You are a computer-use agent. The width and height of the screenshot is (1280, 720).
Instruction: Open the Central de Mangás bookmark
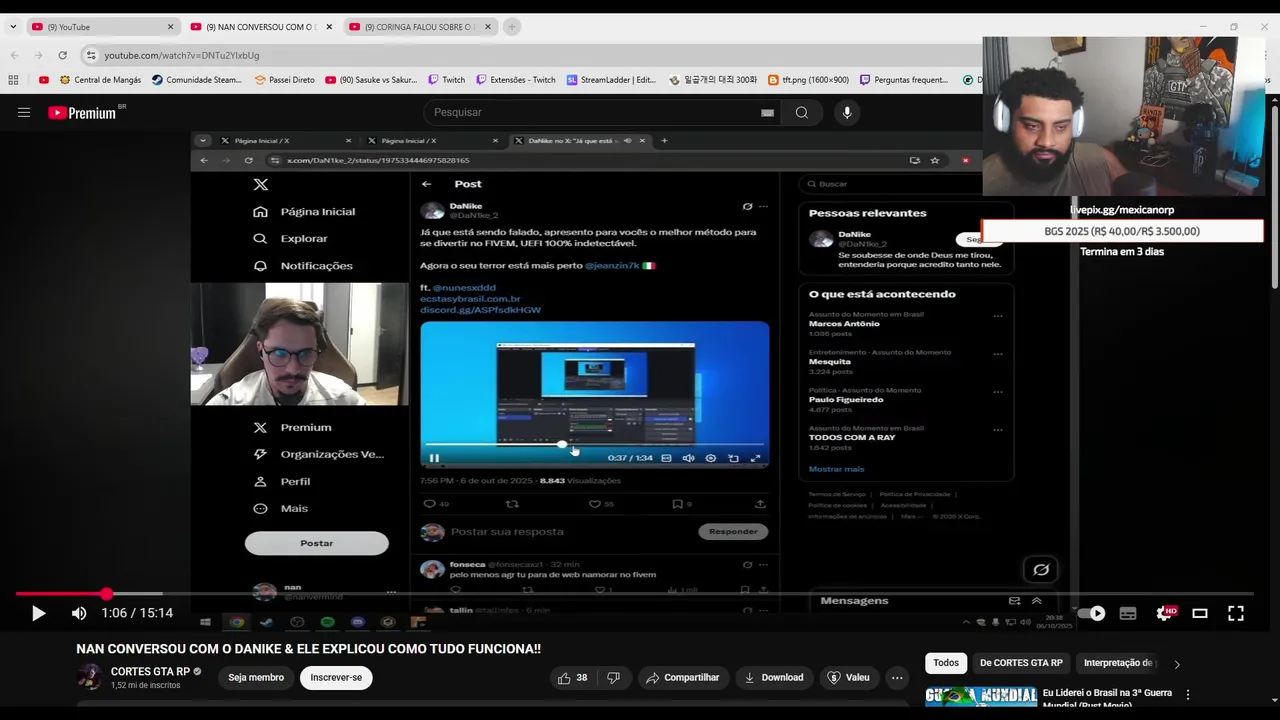100,80
